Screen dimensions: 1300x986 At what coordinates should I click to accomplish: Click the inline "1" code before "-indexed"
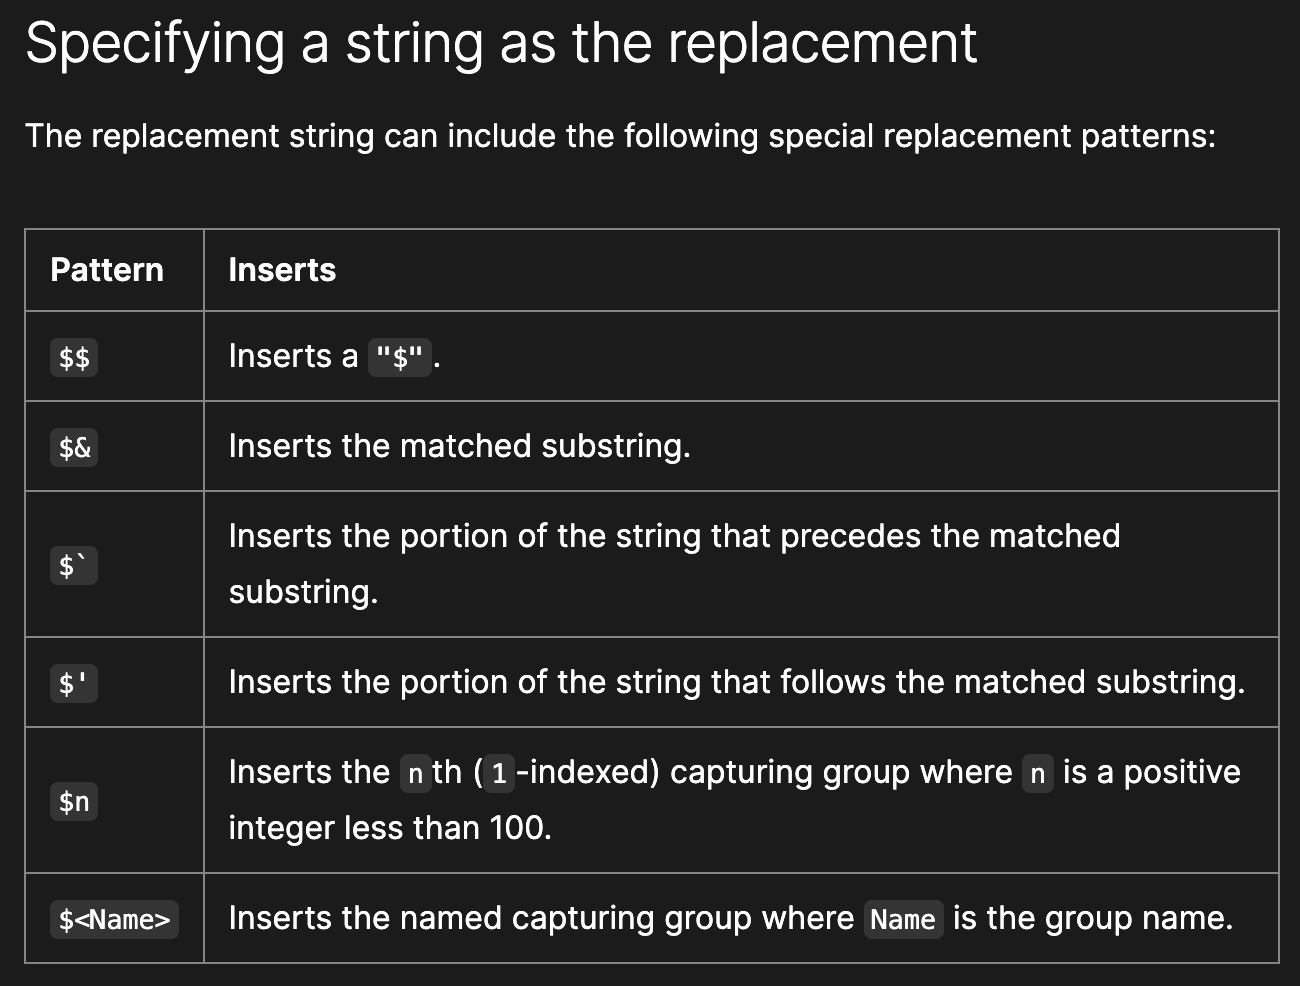[x=500, y=774]
